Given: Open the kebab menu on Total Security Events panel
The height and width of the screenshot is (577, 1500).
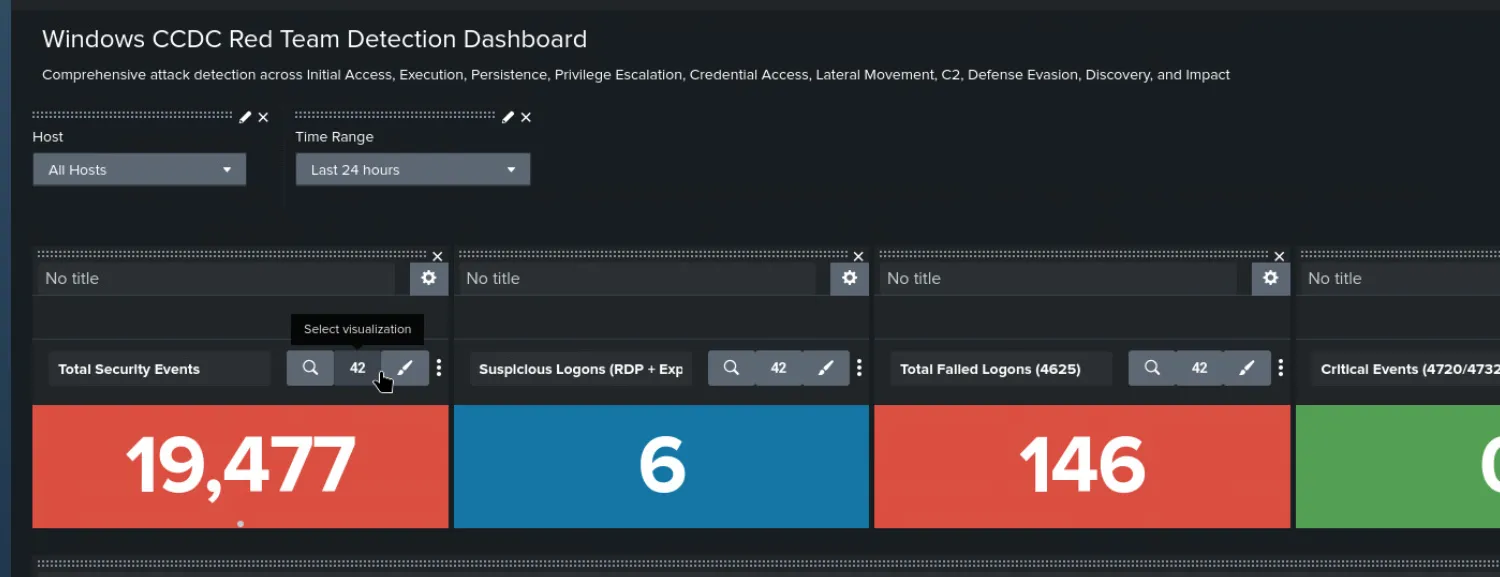Looking at the screenshot, I should point(438,367).
